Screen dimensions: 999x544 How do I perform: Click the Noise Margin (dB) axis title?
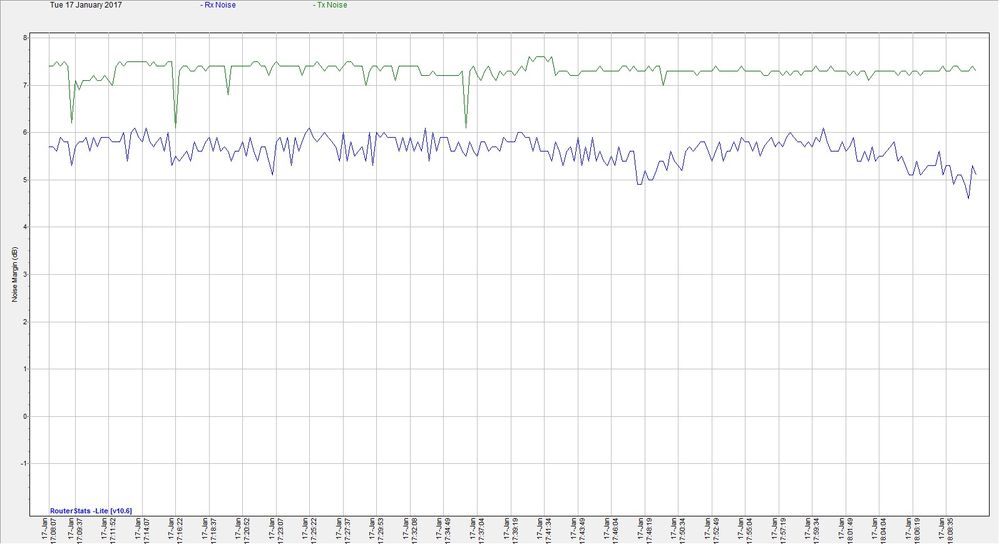click(x=15, y=275)
